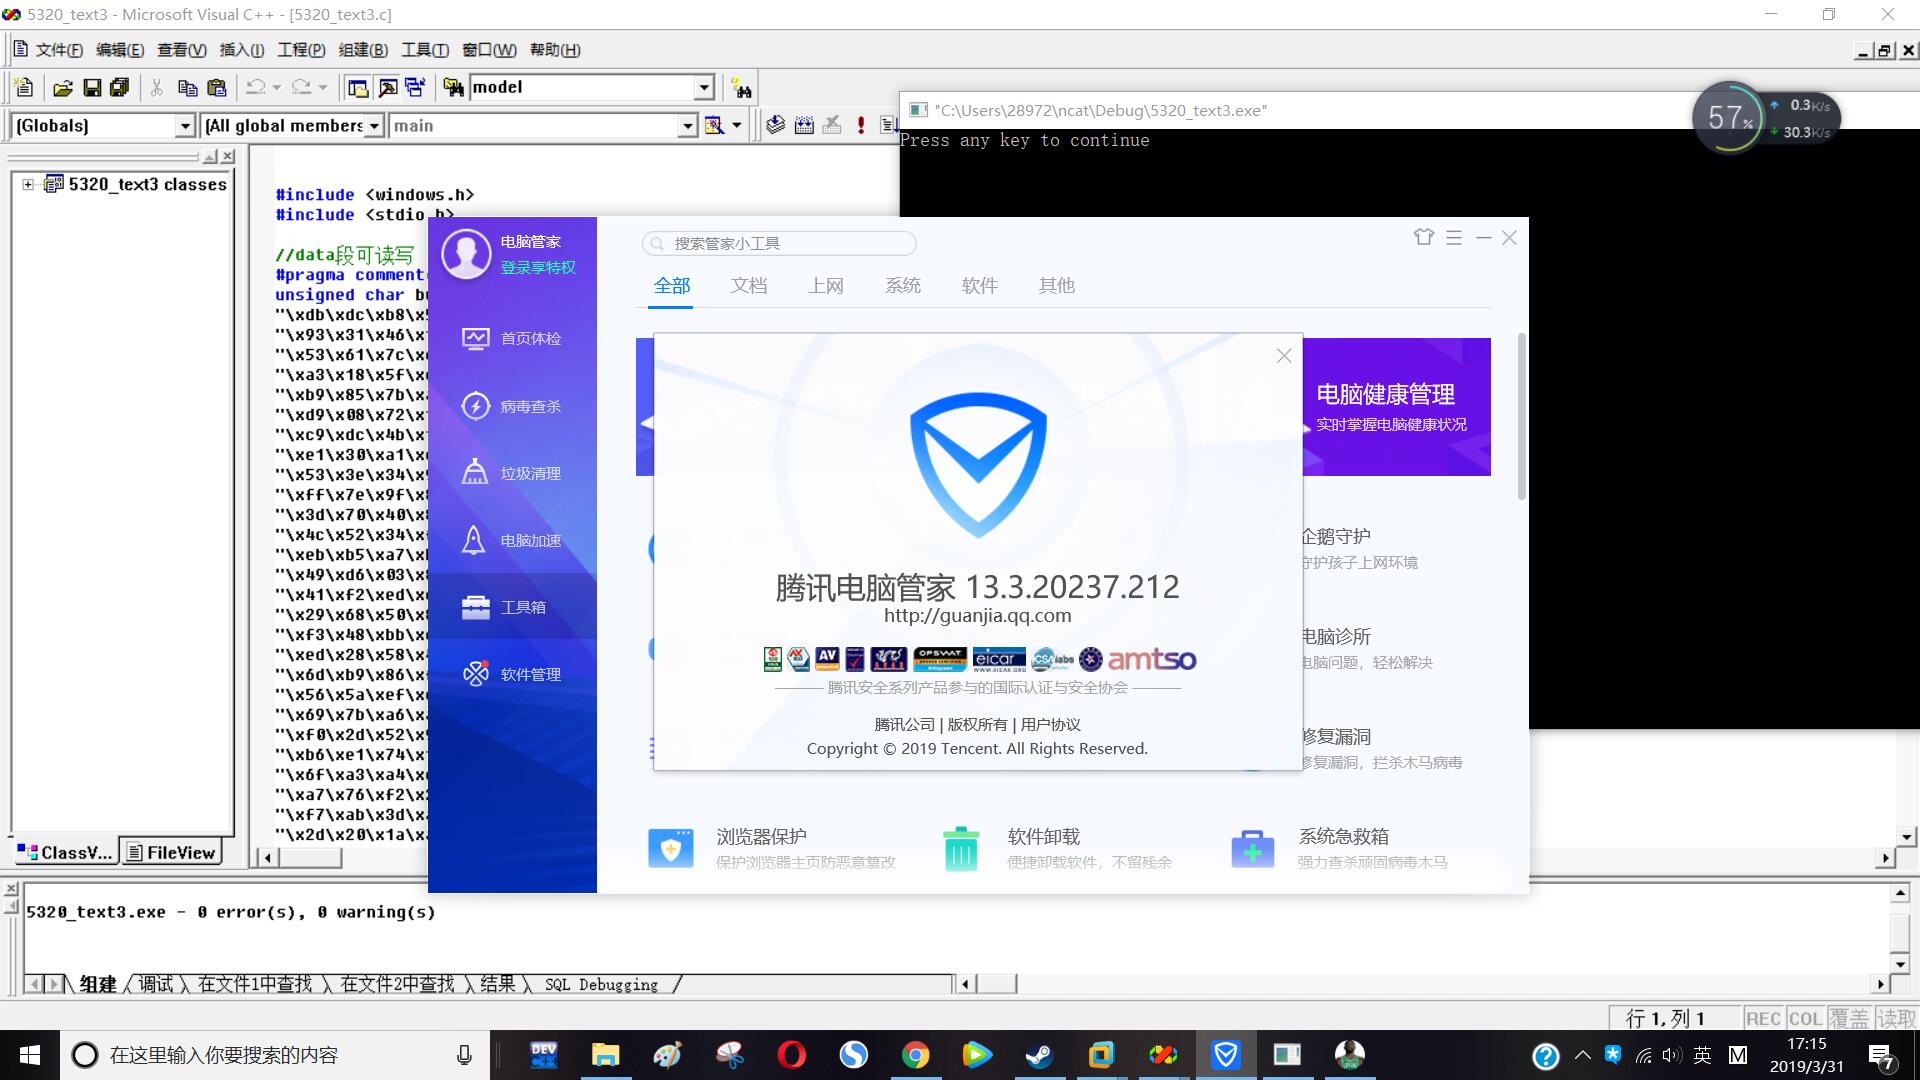Click Tencent PC Manager shield in taskbar
This screenshot has height=1080, width=1920.
coord(1226,1055)
